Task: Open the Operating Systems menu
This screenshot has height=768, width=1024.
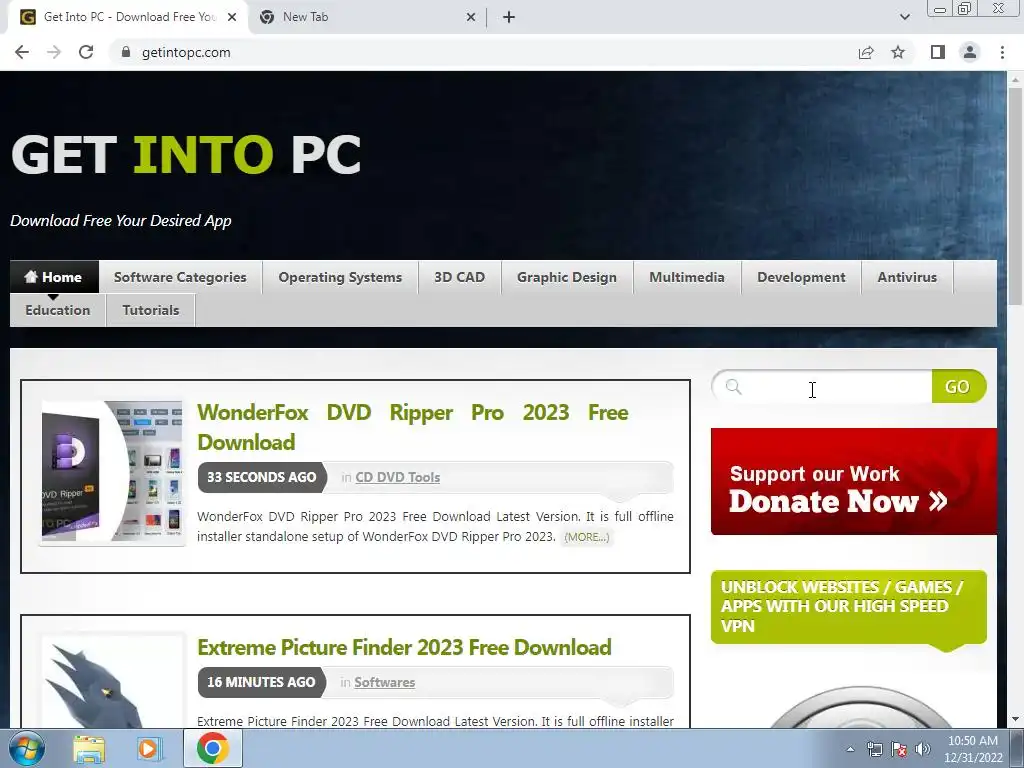Action: (x=340, y=277)
